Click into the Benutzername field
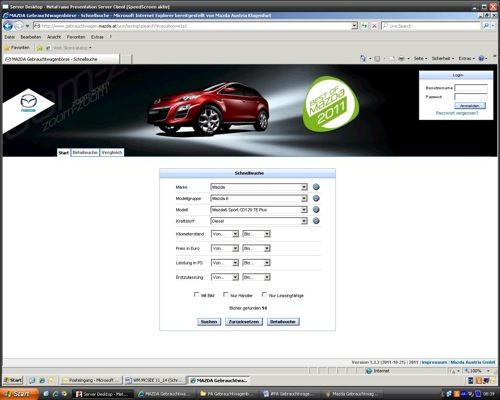Viewport: 500px width, 400px height. click(471, 88)
